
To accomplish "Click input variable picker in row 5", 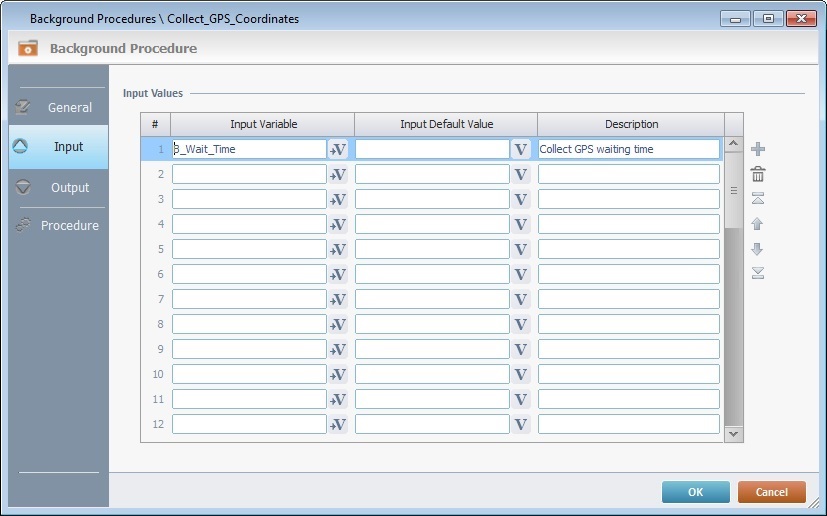I will 338,249.
